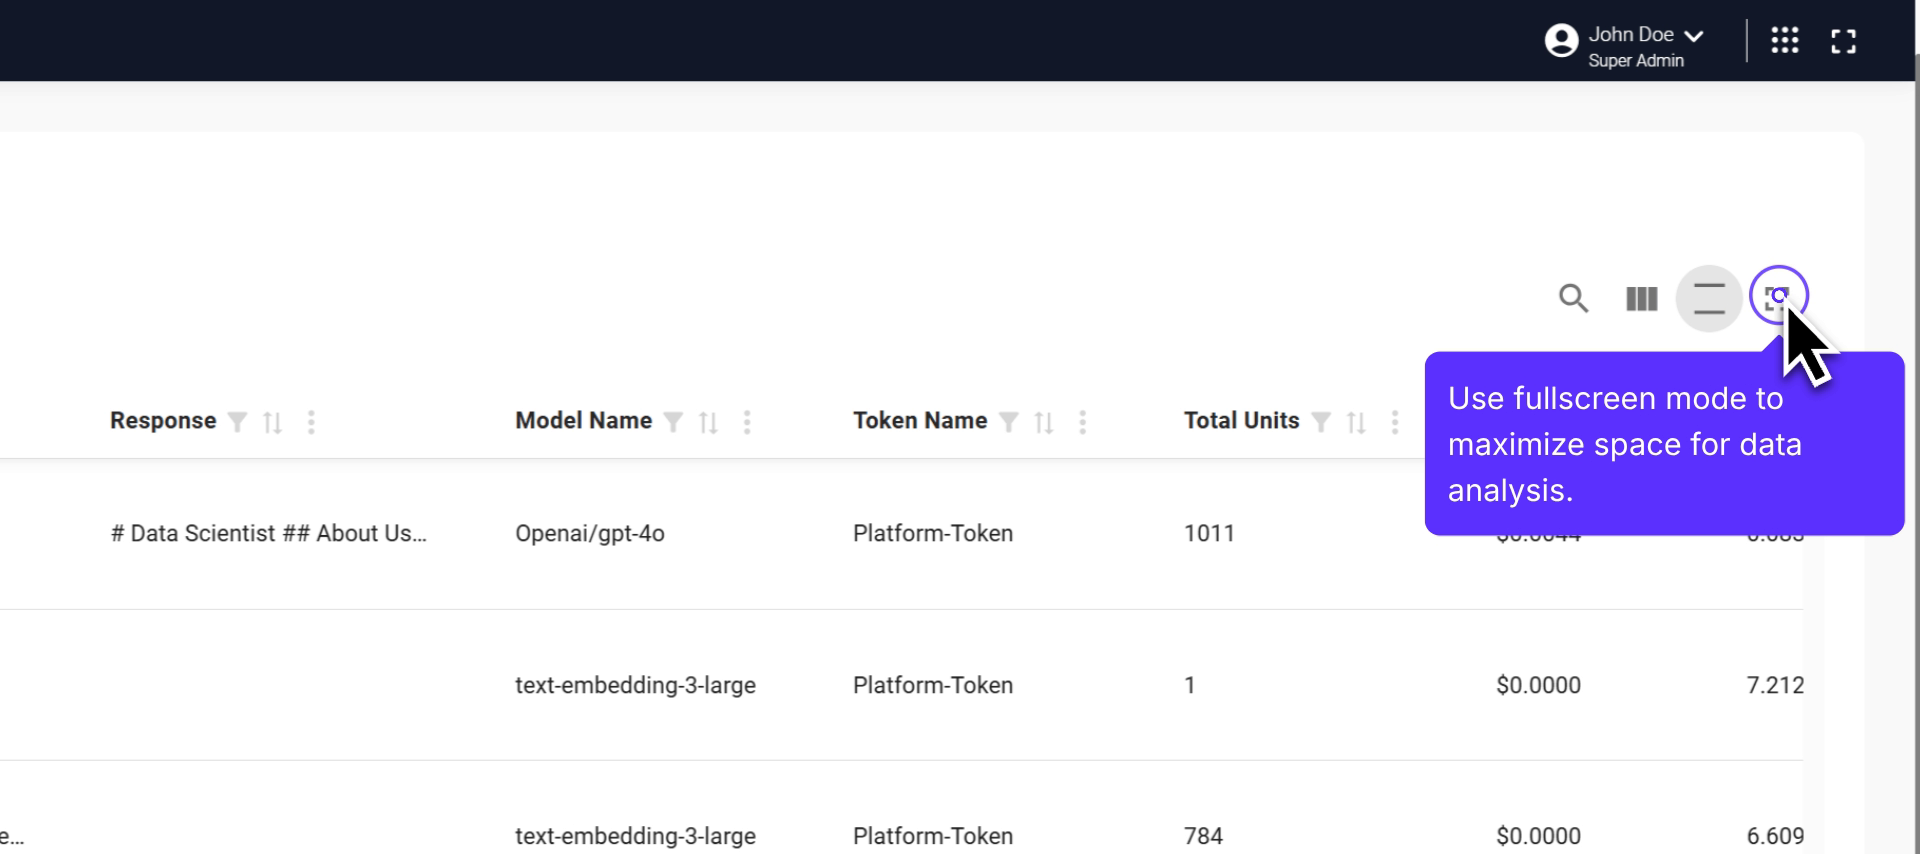Open the column visibility selector
The width and height of the screenshot is (1920, 854).
1641,298
